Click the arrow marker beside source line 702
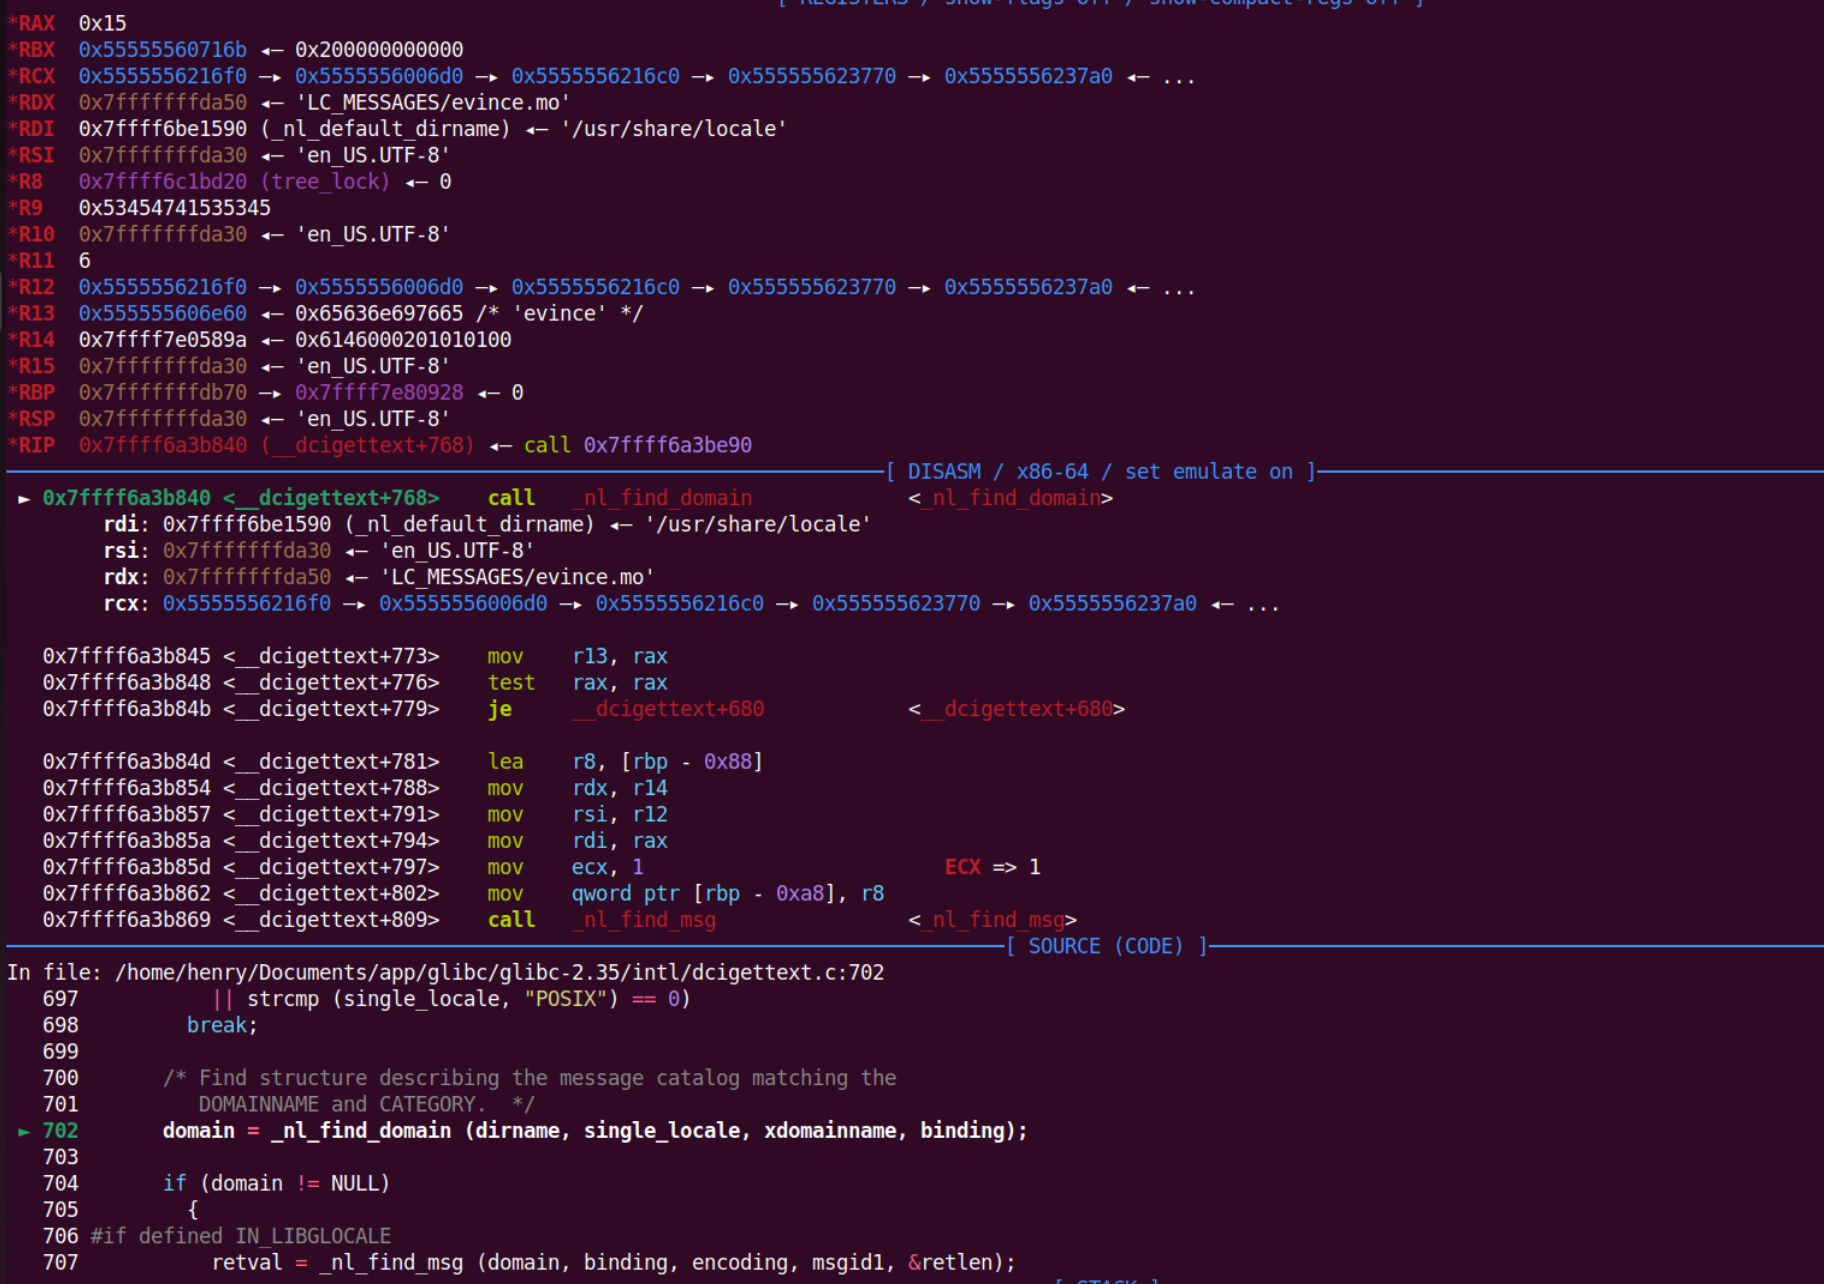The height and width of the screenshot is (1284, 1824). pyautogui.click(x=23, y=1131)
